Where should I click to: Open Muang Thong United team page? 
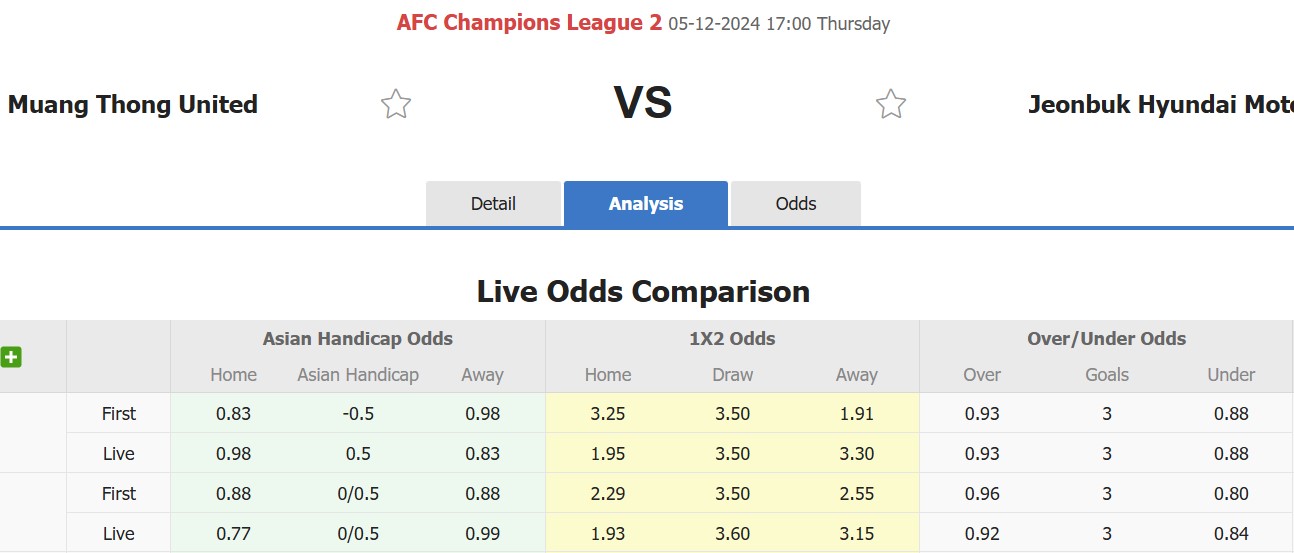(133, 104)
